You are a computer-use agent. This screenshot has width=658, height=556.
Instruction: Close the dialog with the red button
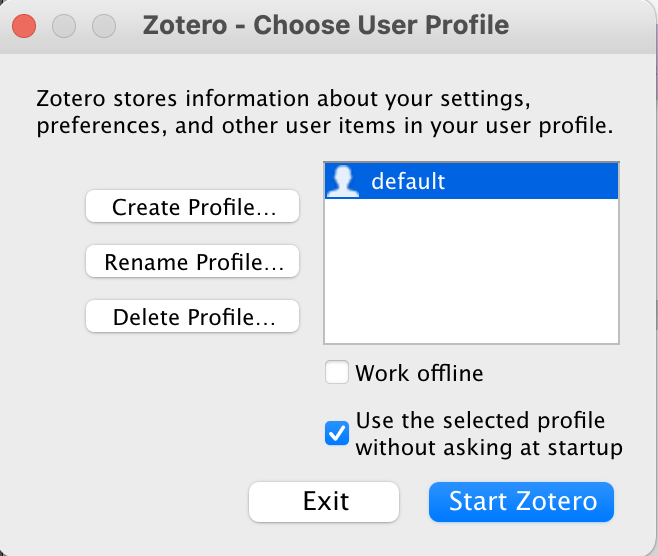[x=24, y=25]
